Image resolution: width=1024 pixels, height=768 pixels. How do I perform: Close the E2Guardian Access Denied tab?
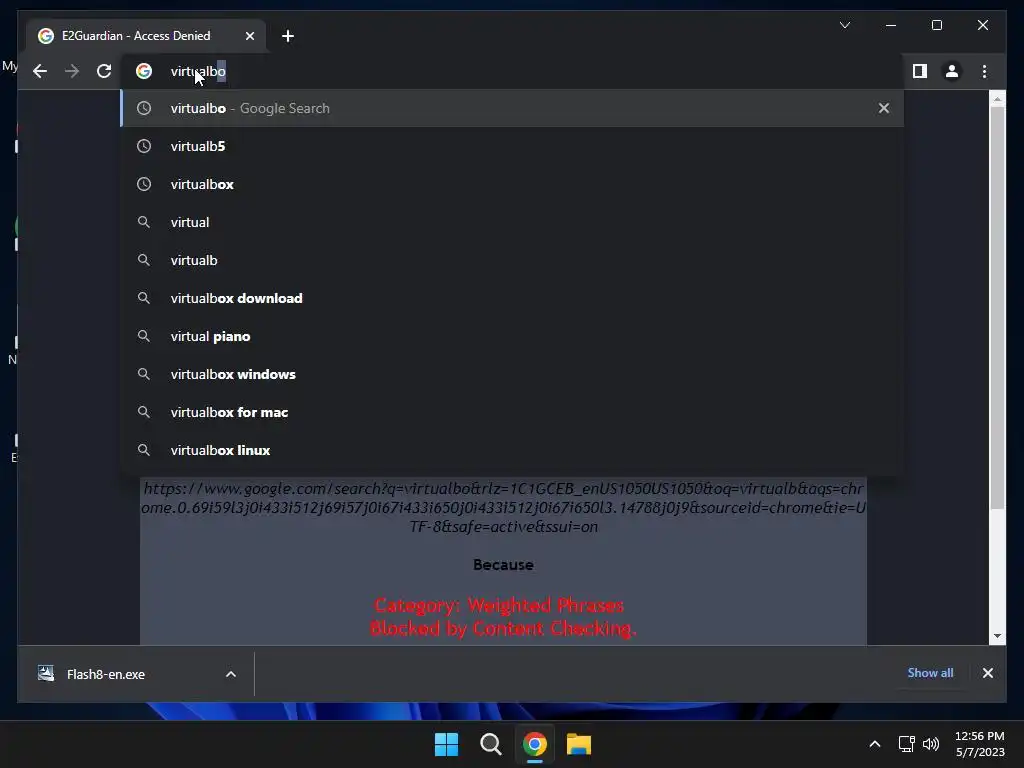(x=249, y=36)
